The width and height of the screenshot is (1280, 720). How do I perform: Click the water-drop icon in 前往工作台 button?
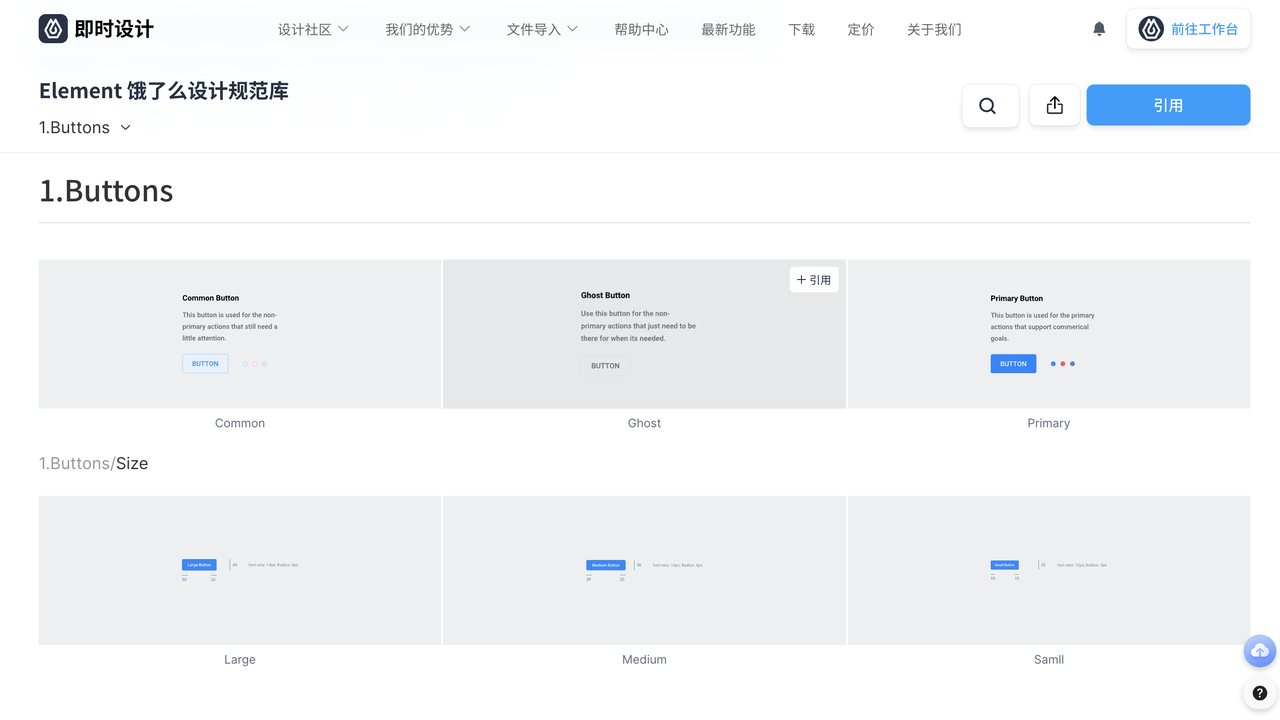(x=1151, y=29)
